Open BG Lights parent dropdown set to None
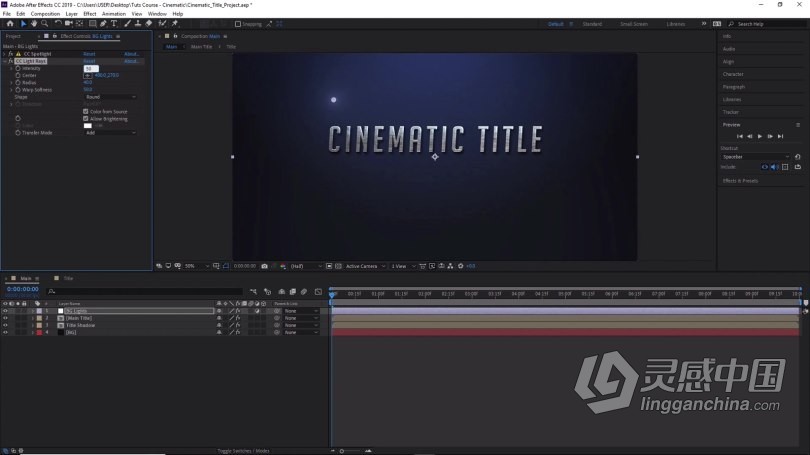 tap(301, 311)
